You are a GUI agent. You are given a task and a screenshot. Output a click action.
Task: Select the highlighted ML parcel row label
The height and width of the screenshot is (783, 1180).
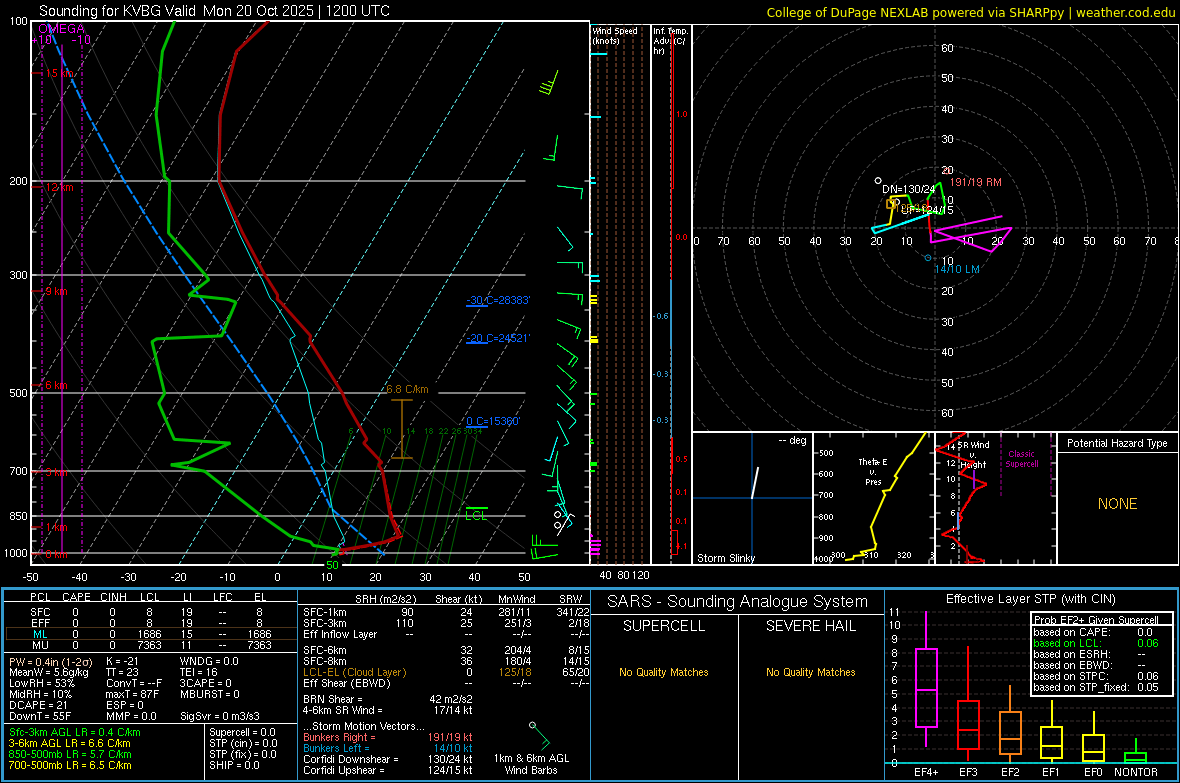point(40,634)
